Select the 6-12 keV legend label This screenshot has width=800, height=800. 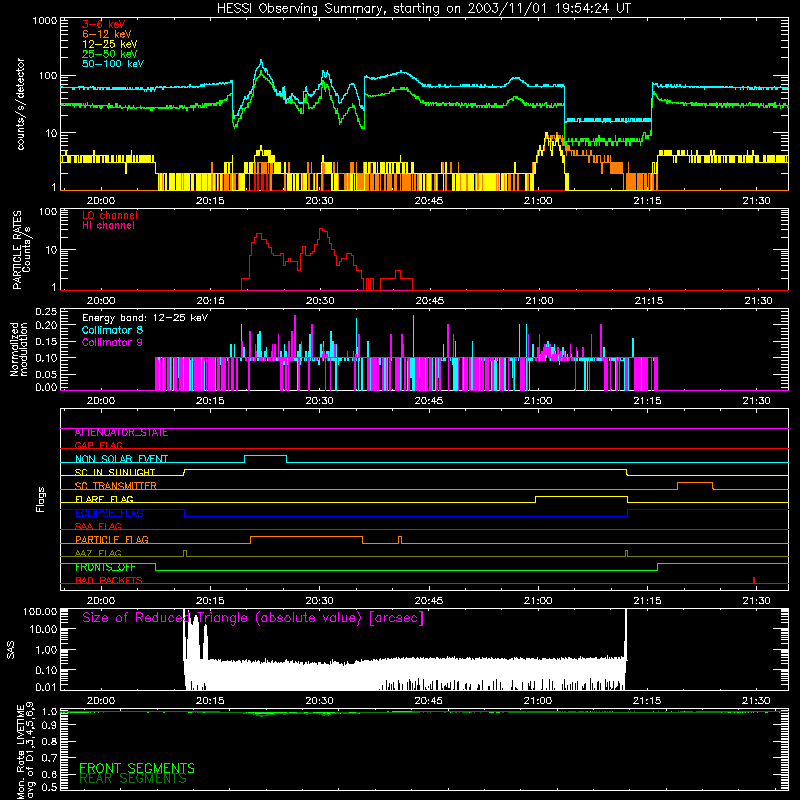107,34
